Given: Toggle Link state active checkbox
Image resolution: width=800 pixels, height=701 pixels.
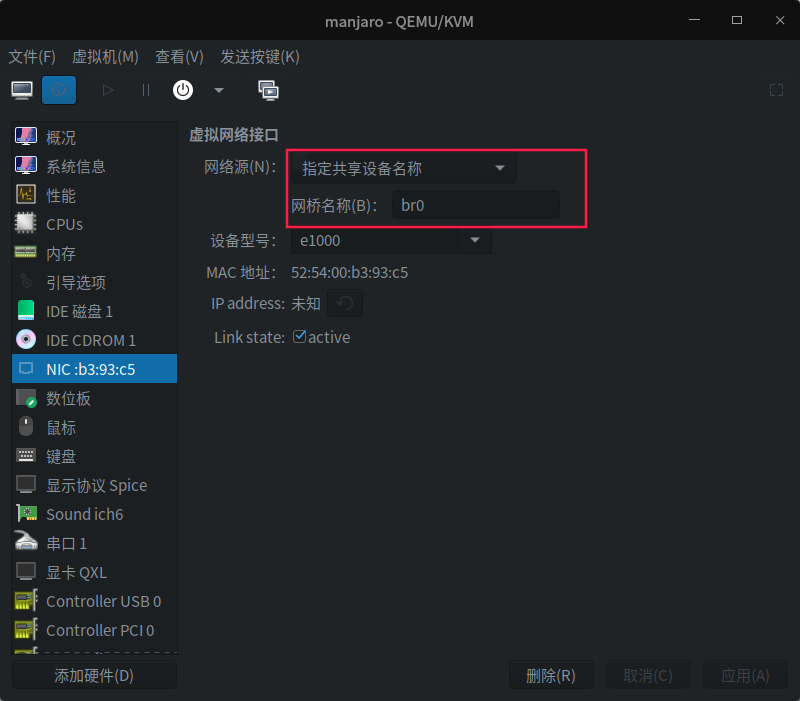Looking at the screenshot, I should (299, 337).
